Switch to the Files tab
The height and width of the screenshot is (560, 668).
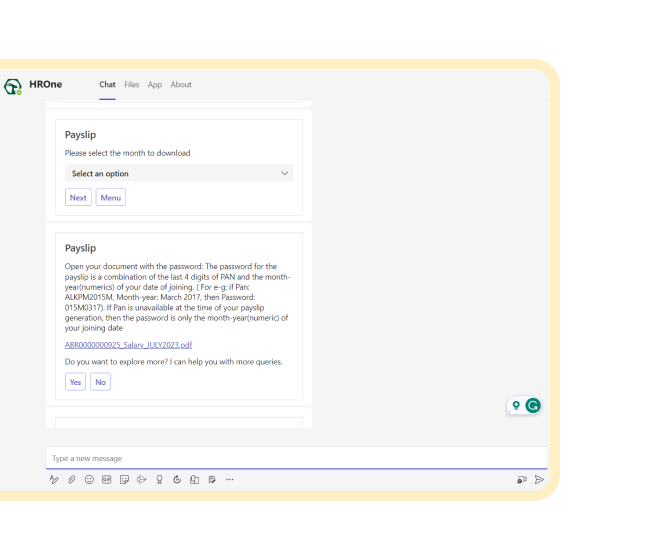(x=132, y=85)
